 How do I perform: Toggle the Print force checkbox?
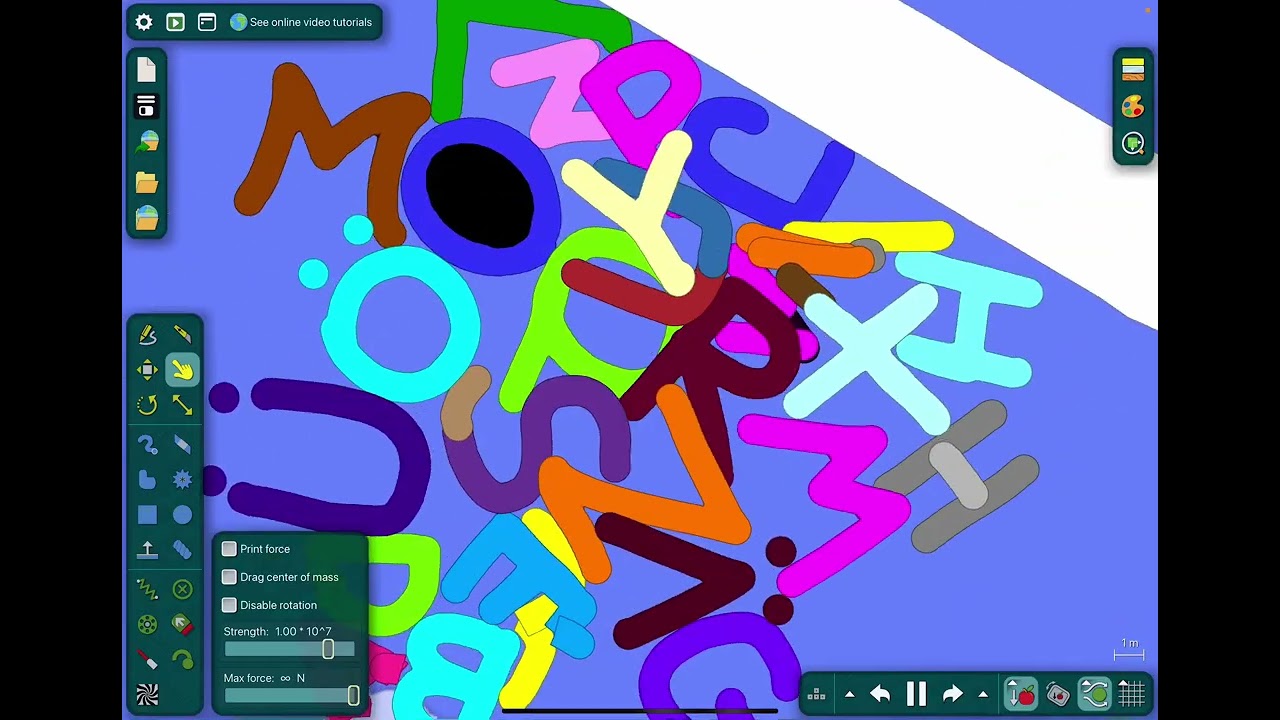coord(229,549)
